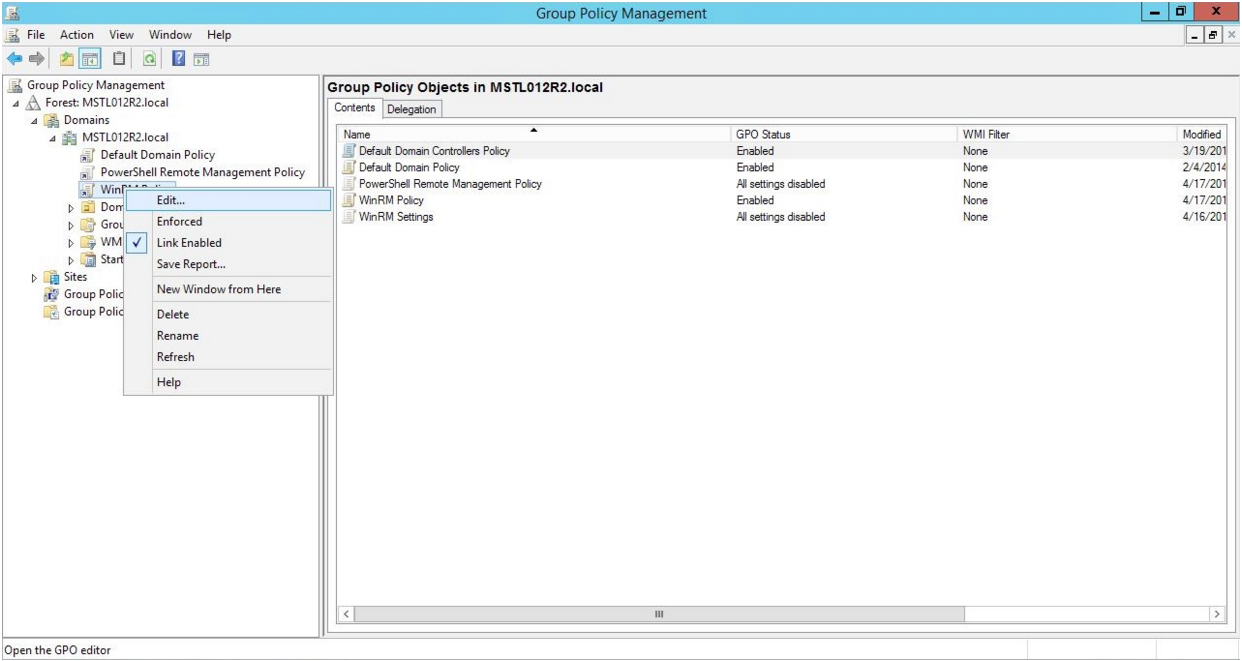1242x661 pixels.
Task: Open the View menu
Action: (x=119, y=36)
